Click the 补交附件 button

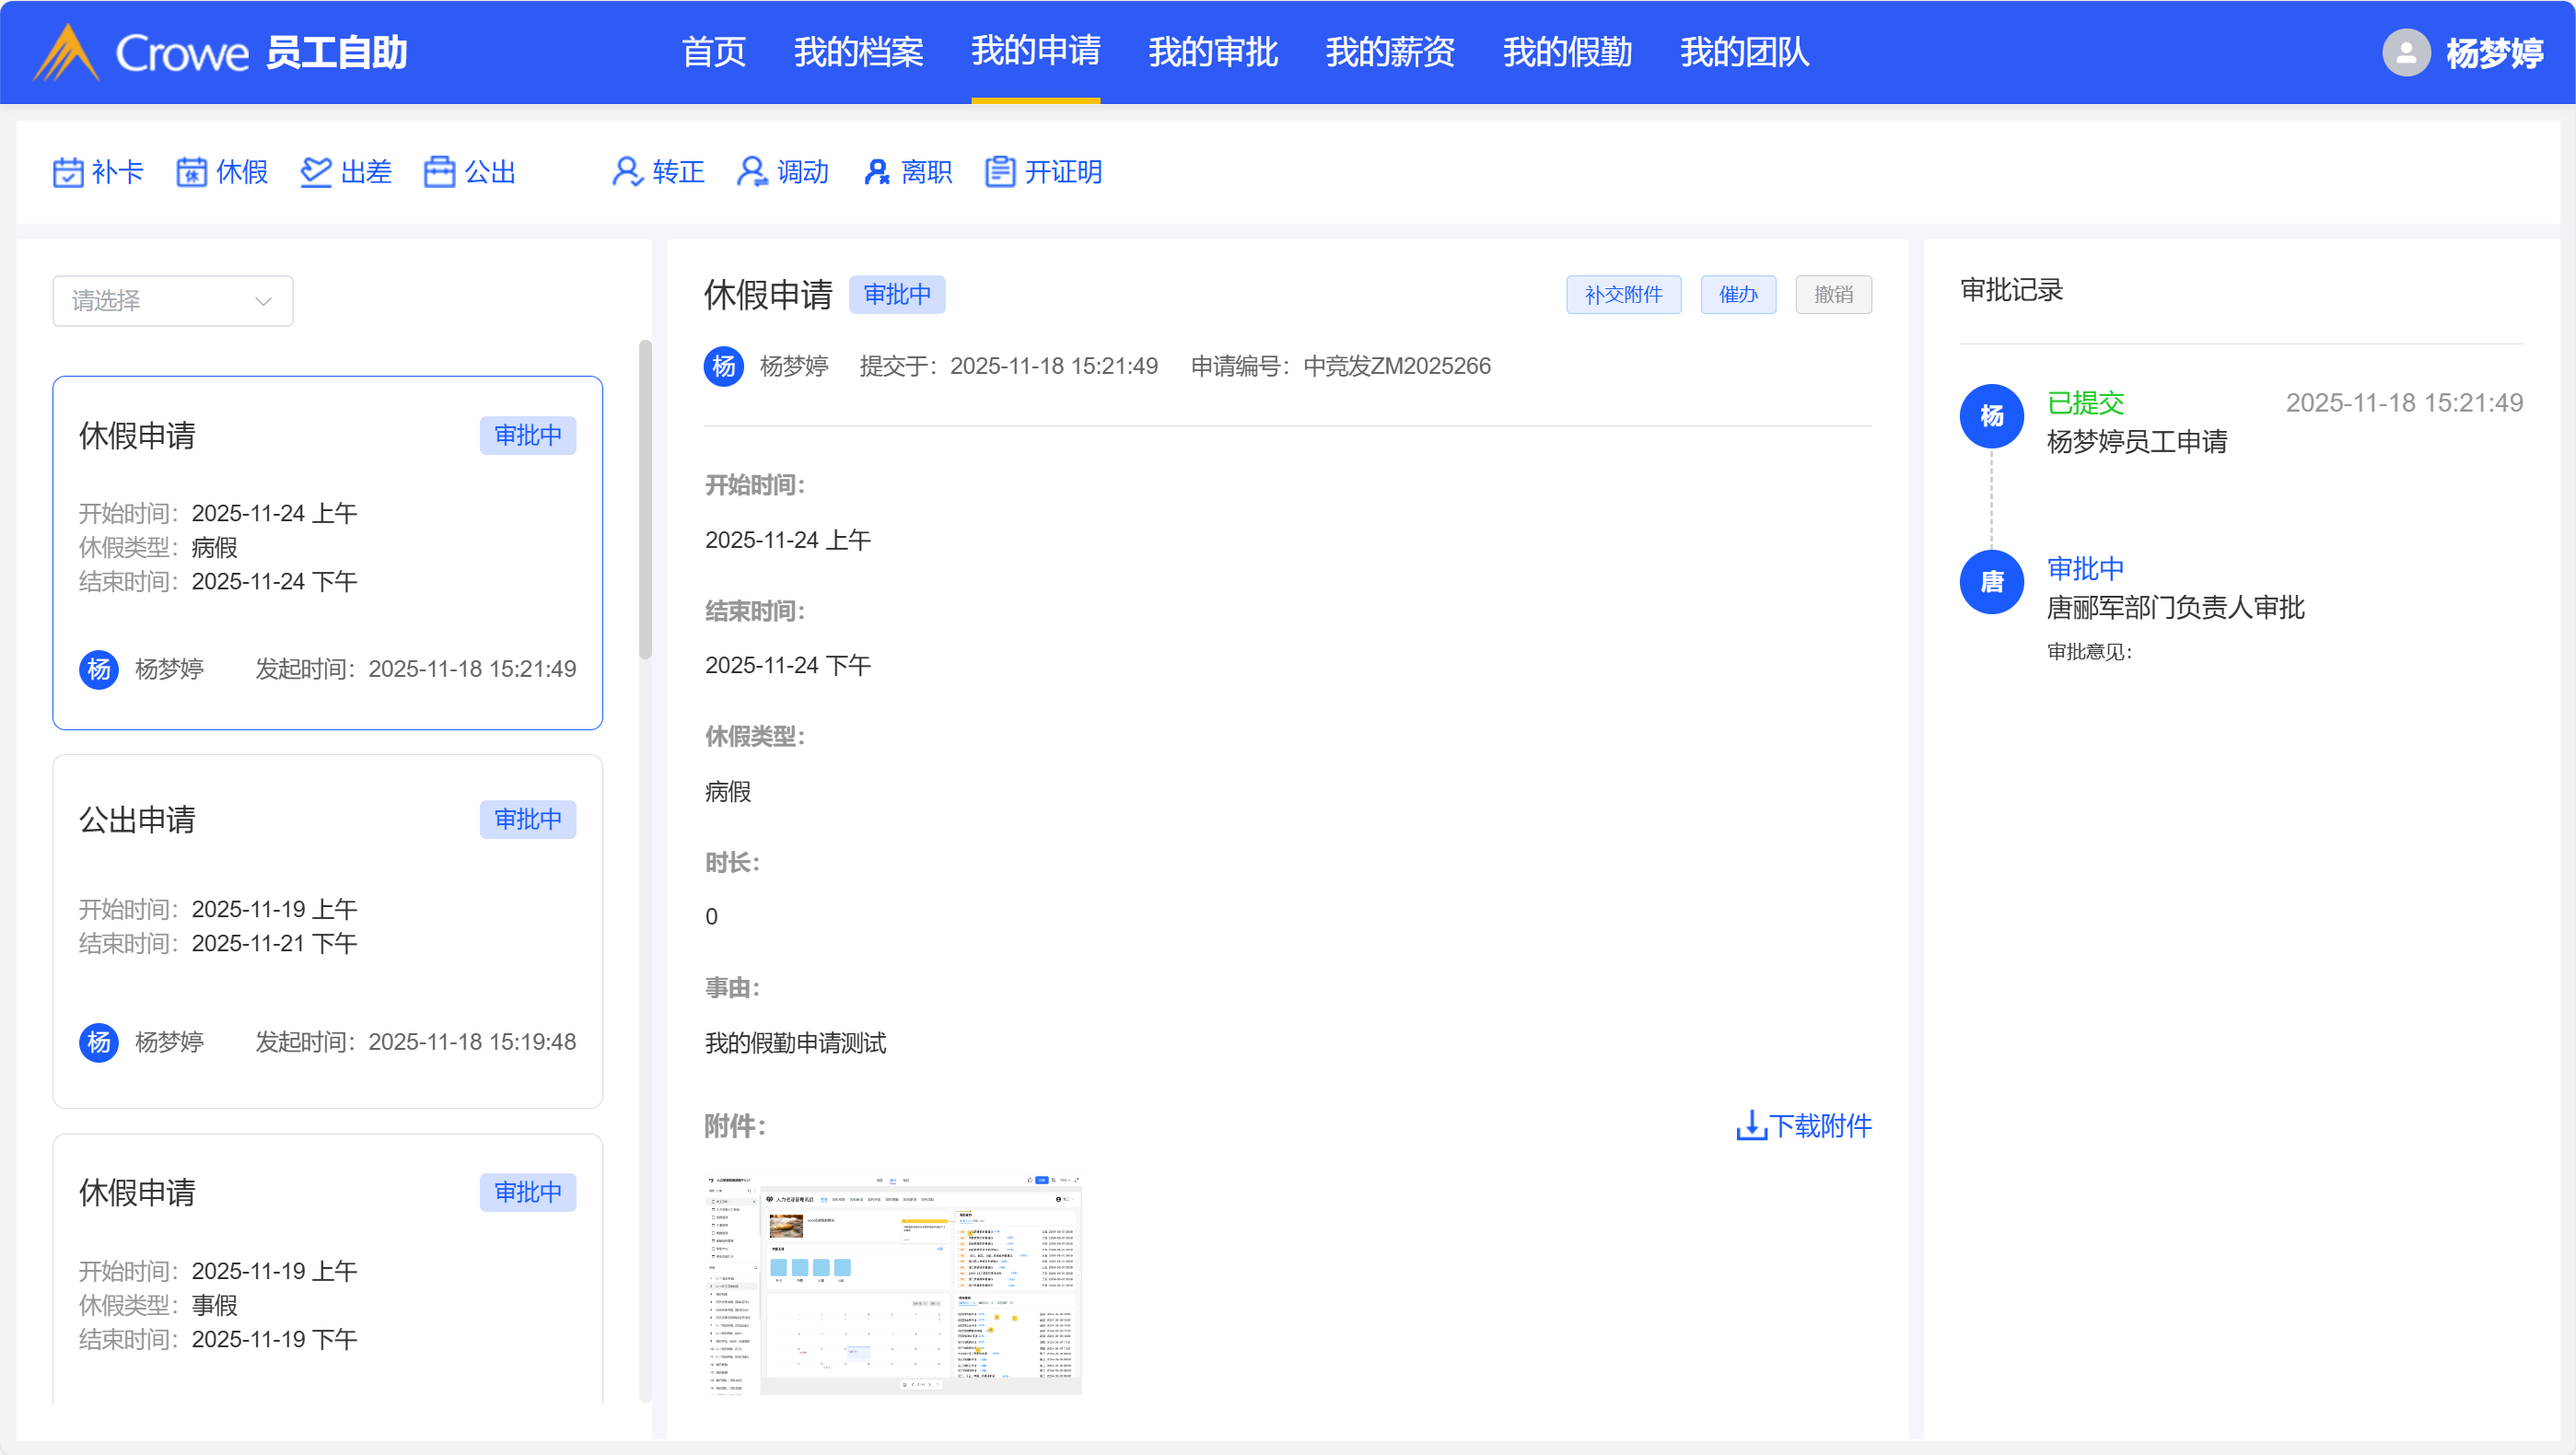tap(1623, 295)
